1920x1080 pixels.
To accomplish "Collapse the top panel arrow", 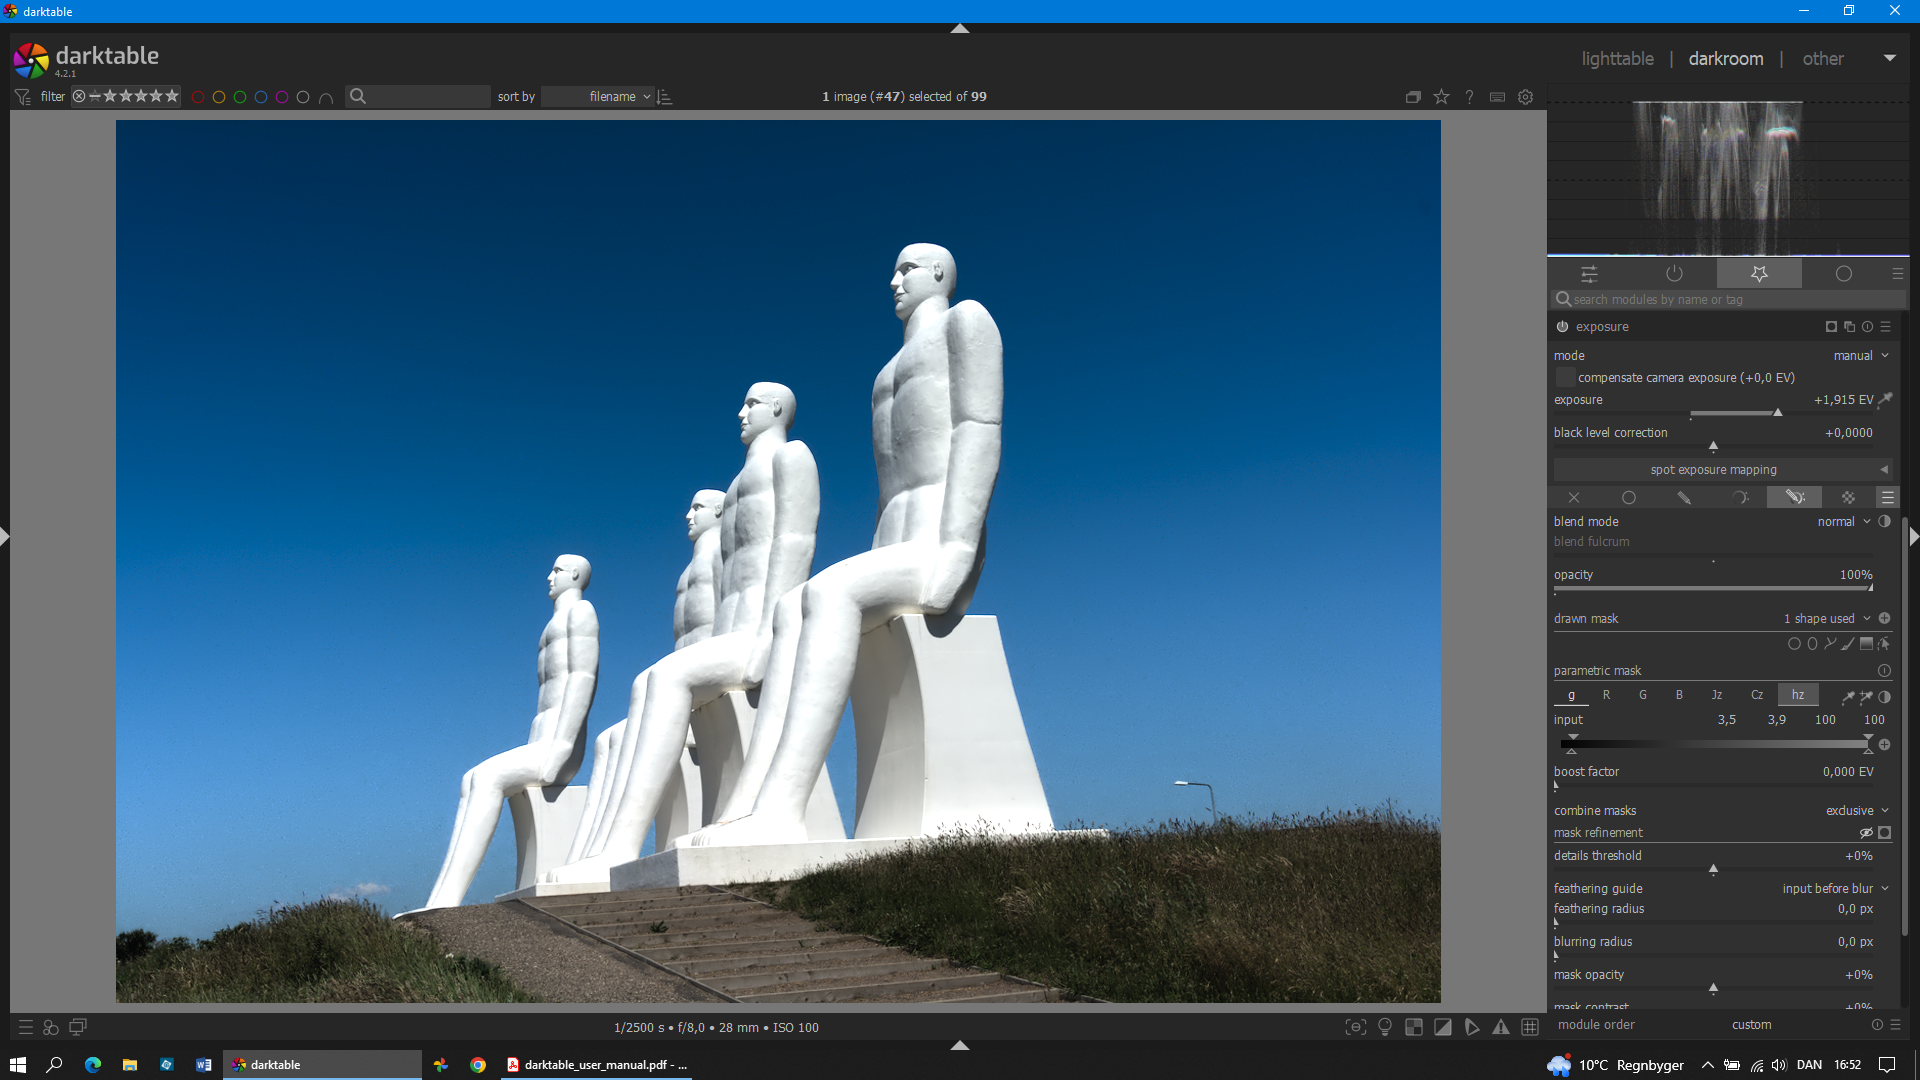I will pyautogui.click(x=960, y=28).
